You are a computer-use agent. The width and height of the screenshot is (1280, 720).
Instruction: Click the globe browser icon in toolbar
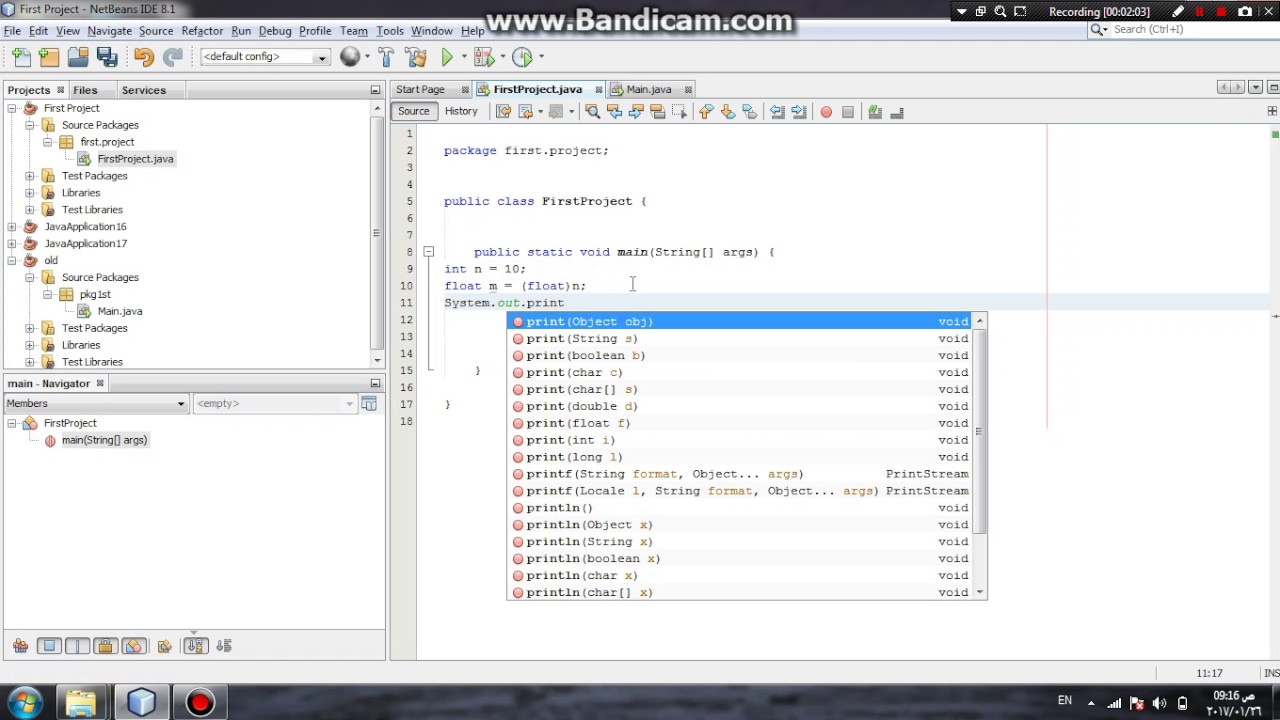click(x=350, y=57)
